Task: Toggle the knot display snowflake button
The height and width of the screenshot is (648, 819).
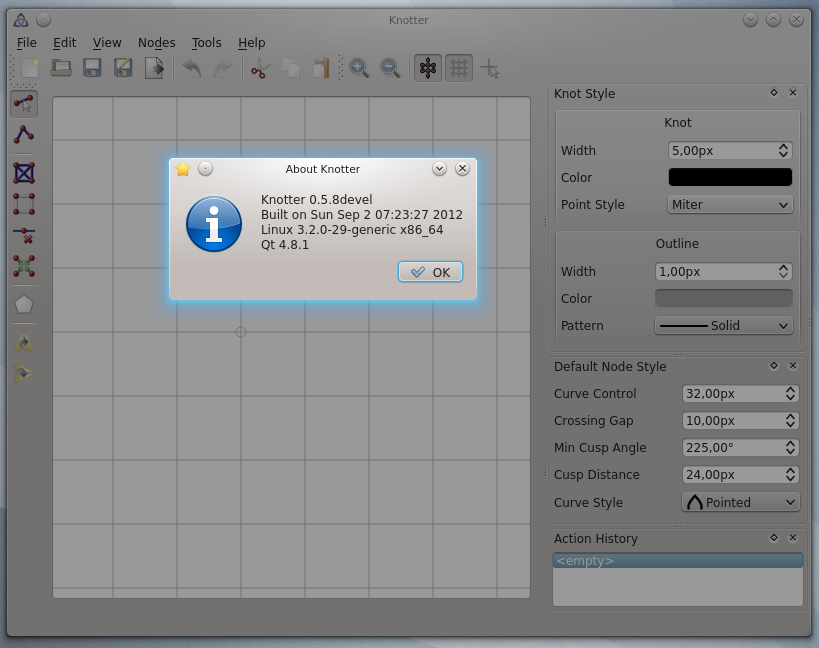Action: (x=428, y=68)
